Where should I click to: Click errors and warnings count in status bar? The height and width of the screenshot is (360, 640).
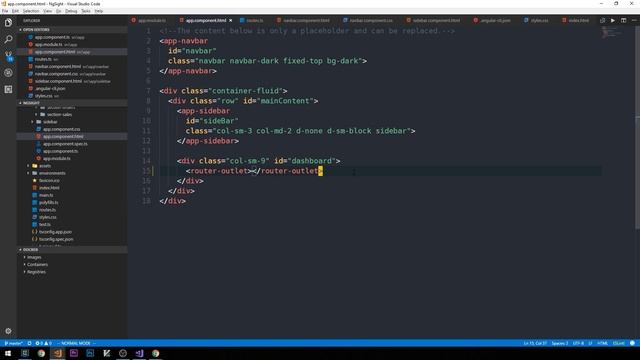(43, 343)
